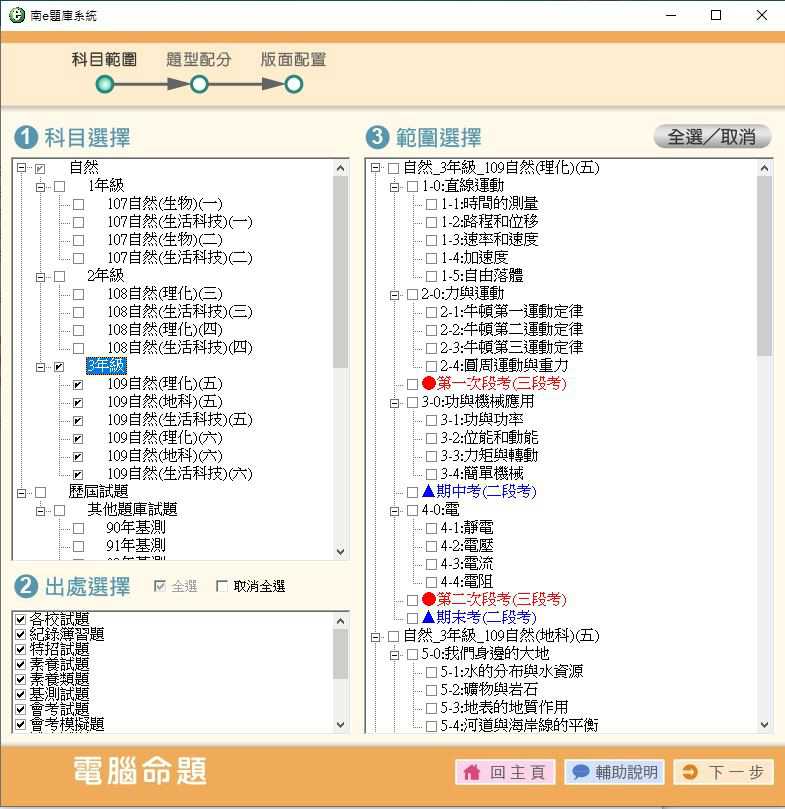
Task: Check the 期末考(二段考) checkbox
Action: pyautogui.click(x=412, y=618)
